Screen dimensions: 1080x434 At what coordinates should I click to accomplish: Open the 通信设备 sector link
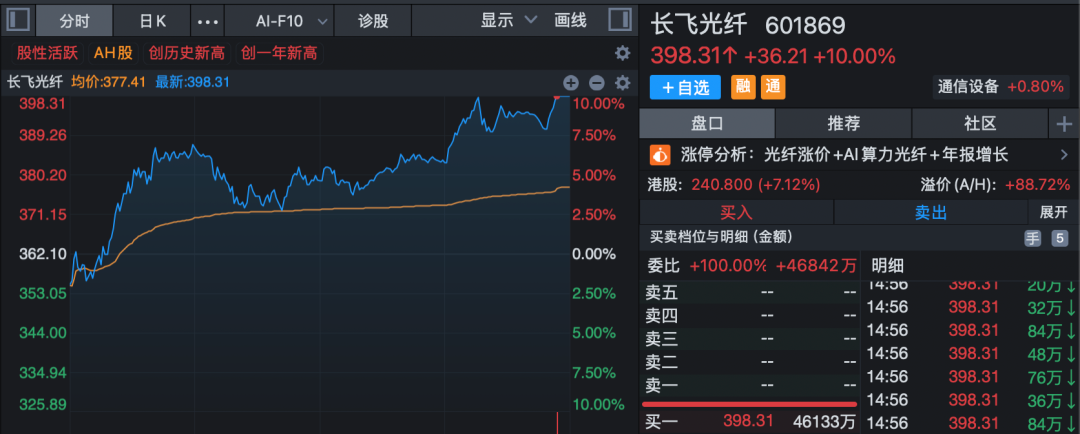coord(968,87)
